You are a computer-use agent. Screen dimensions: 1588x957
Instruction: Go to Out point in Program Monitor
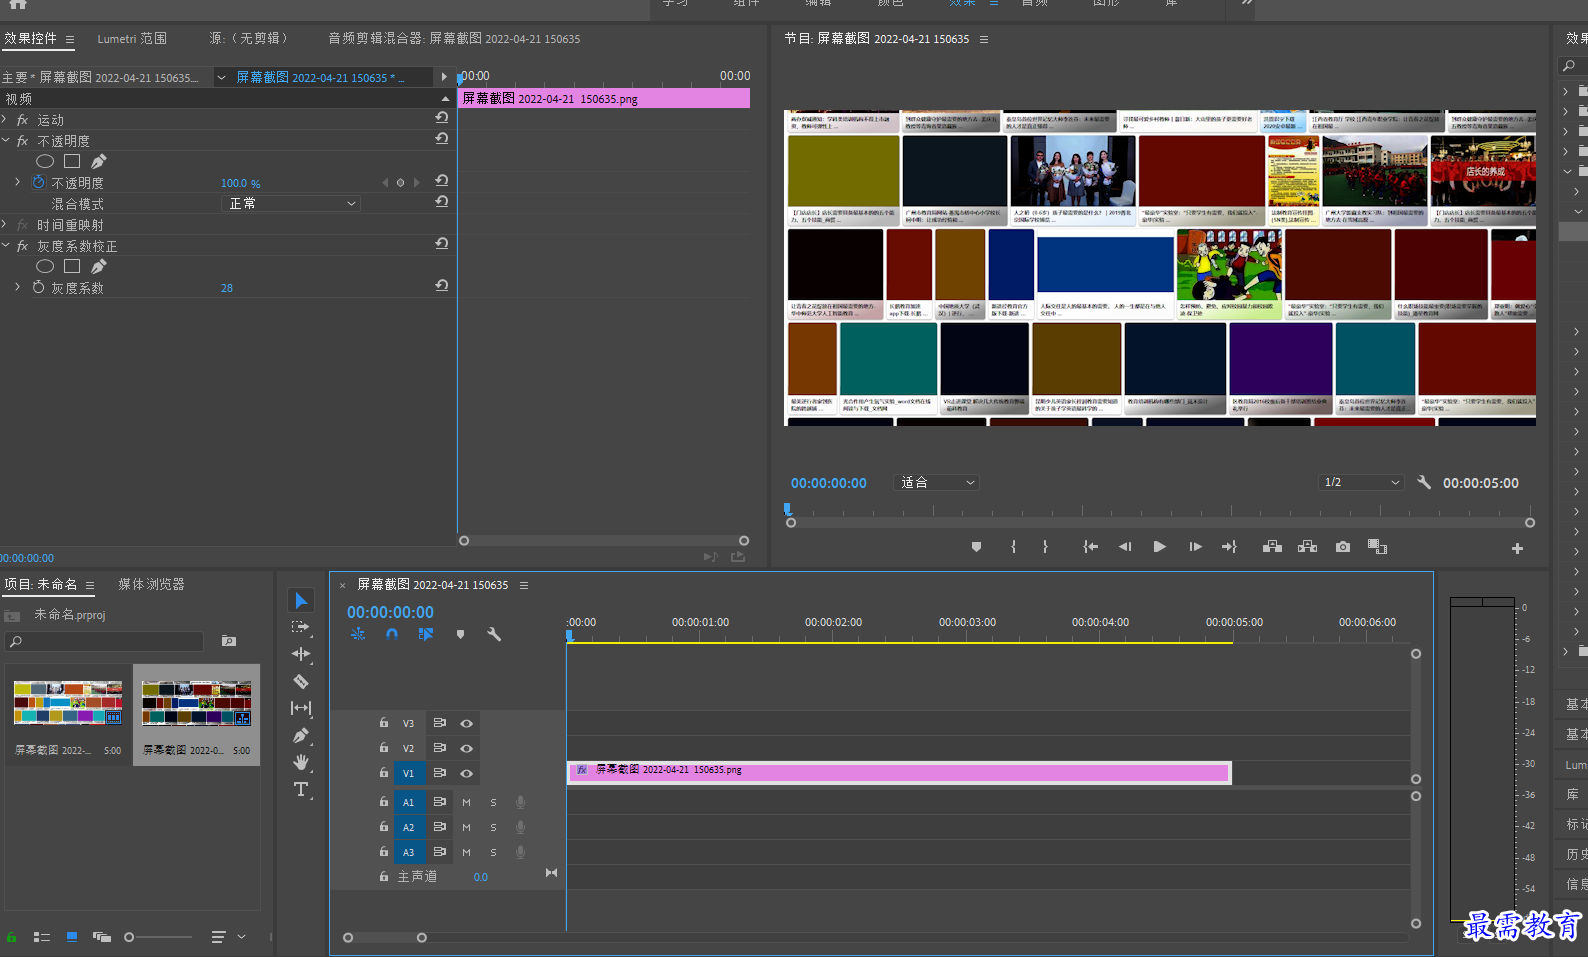[1229, 547]
